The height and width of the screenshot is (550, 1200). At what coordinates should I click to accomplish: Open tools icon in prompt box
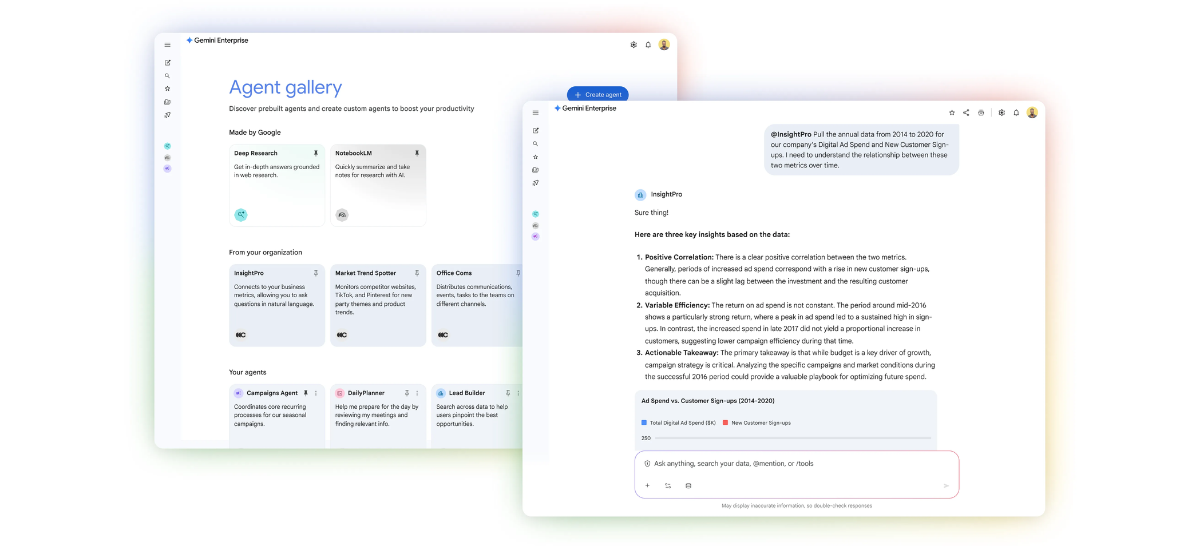668,486
